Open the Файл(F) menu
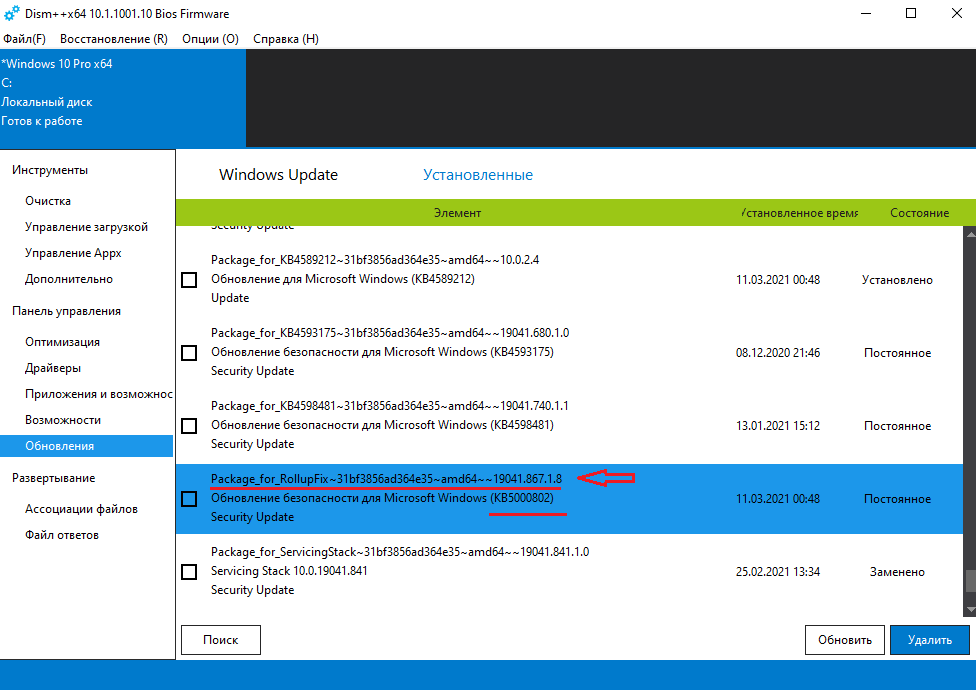 point(24,39)
